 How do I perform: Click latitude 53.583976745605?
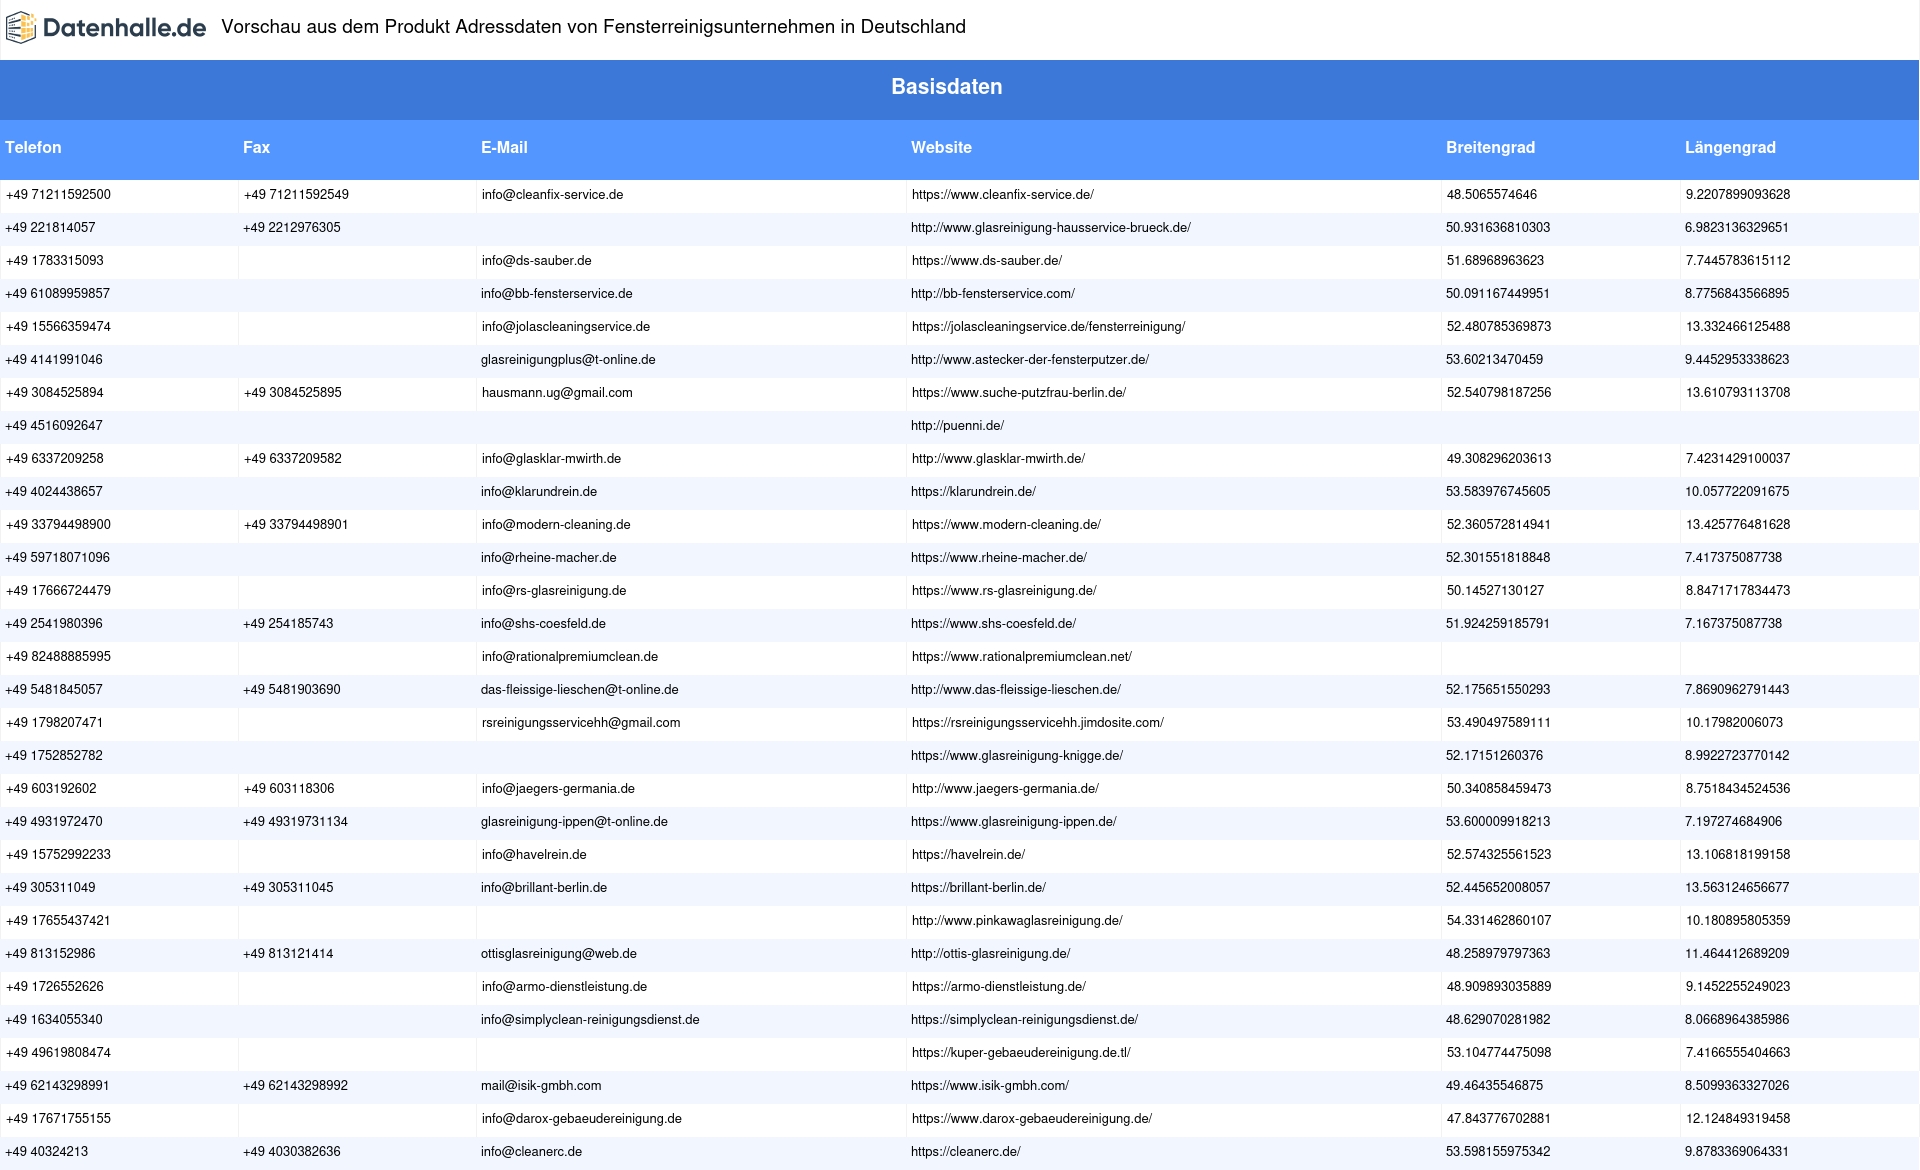[x=1498, y=492]
